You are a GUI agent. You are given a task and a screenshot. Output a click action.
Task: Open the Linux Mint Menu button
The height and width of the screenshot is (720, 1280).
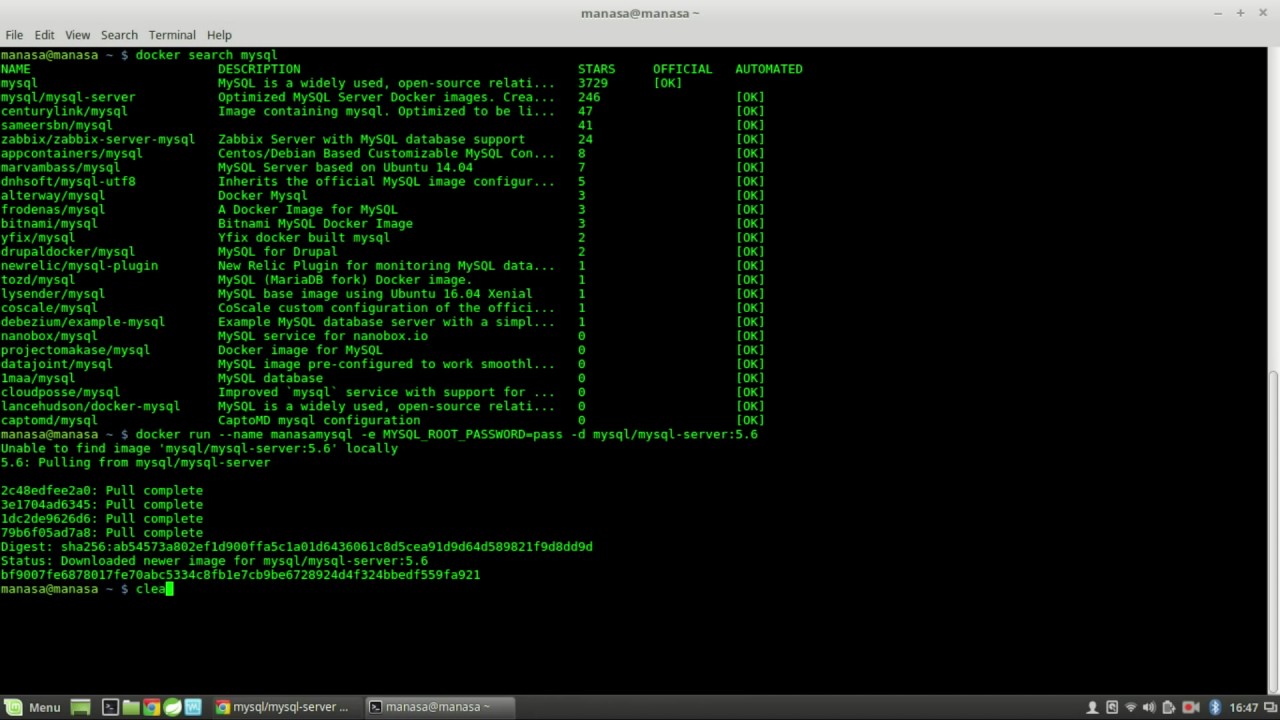(x=33, y=707)
